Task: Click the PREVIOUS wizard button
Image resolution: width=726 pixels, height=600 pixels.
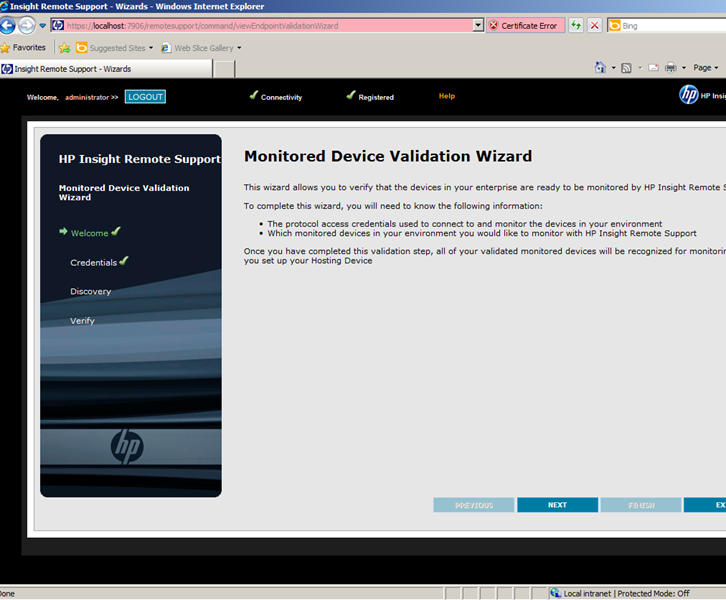Action: coord(474,505)
